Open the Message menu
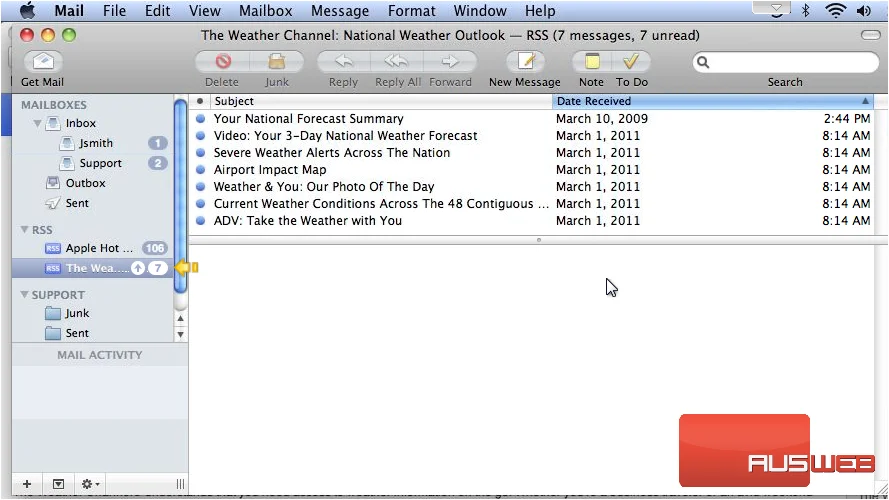This screenshot has width=889, height=500. pos(340,10)
